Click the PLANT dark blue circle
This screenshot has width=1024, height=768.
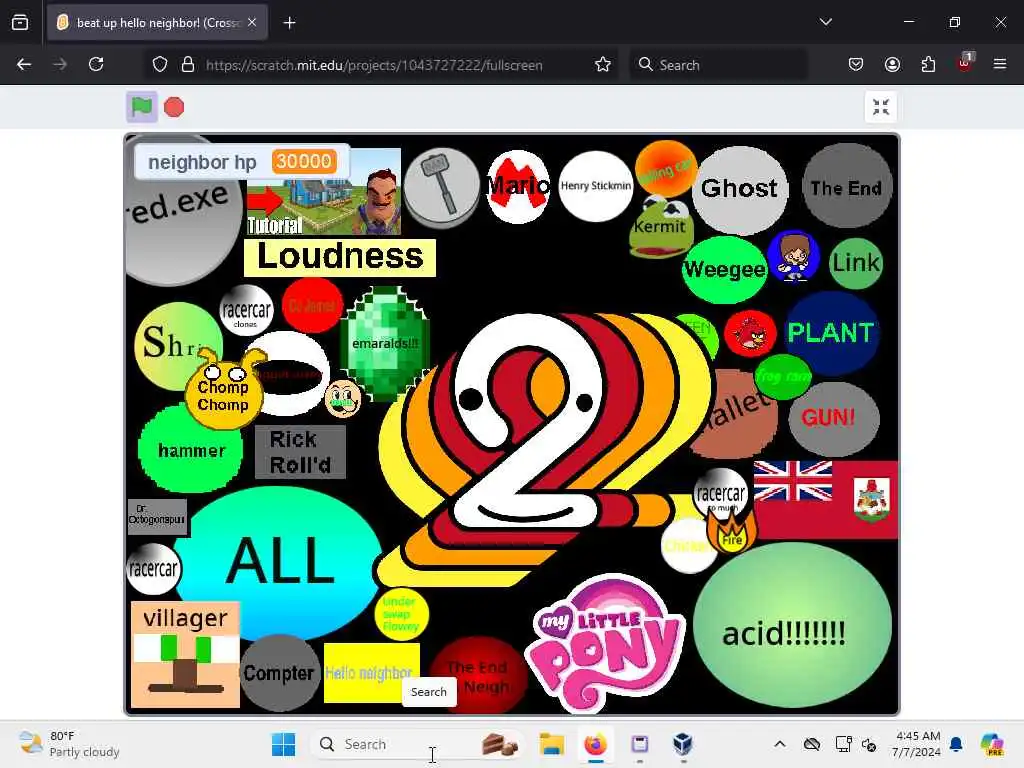pyautogui.click(x=831, y=332)
